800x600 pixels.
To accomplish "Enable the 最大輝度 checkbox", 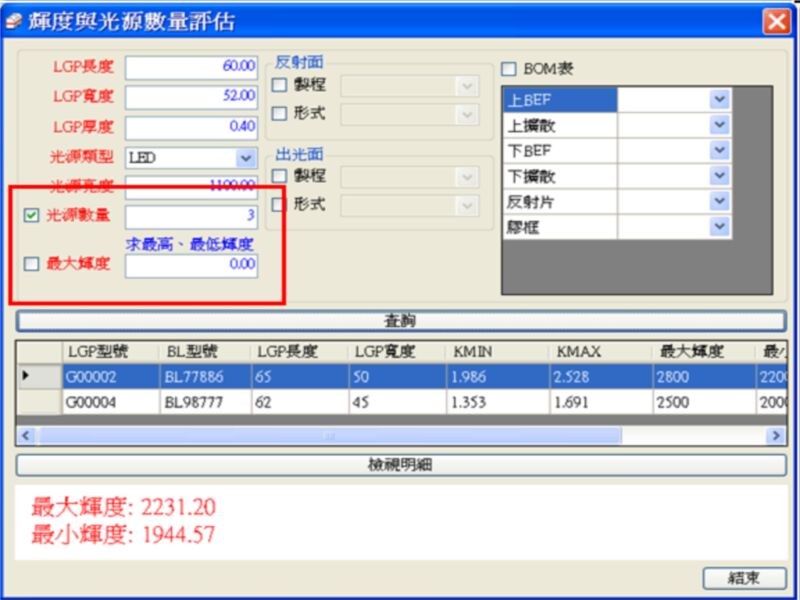I will pyautogui.click(x=31, y=264).
